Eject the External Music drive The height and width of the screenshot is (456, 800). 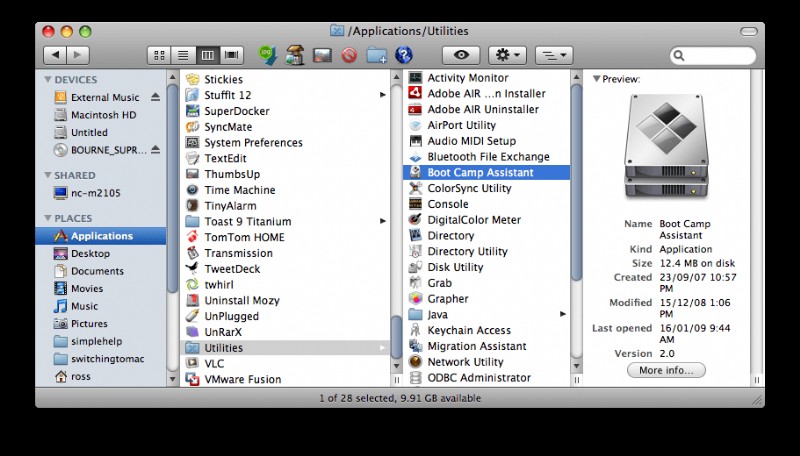tap(156, 97)
